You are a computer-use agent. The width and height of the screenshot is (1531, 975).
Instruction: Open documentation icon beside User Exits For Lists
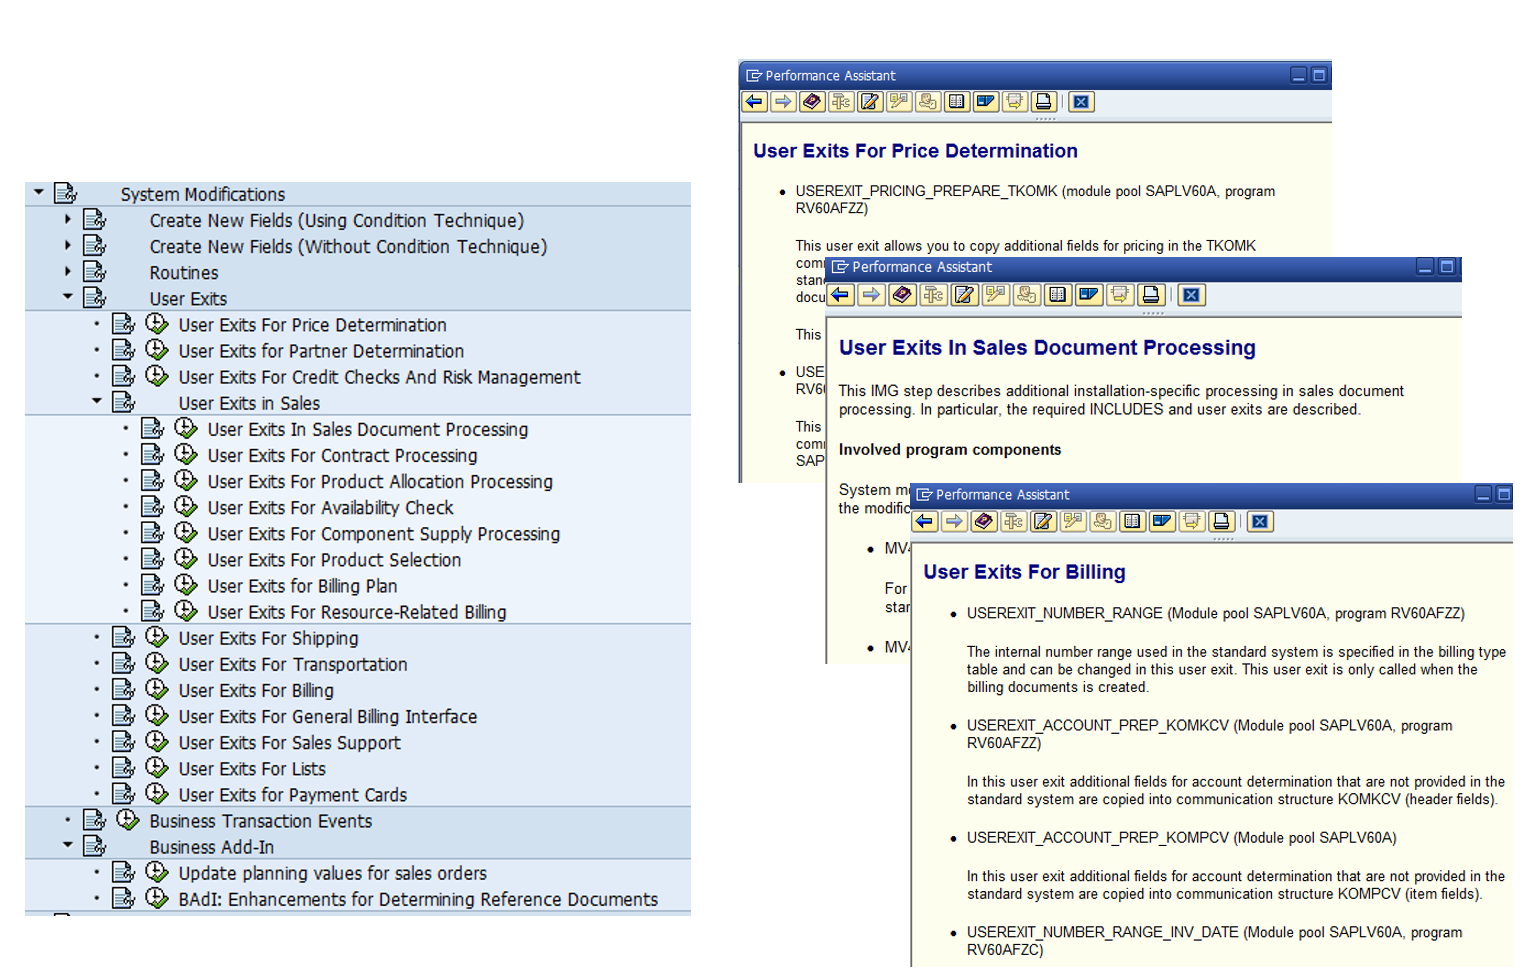[x=124, y=768]
